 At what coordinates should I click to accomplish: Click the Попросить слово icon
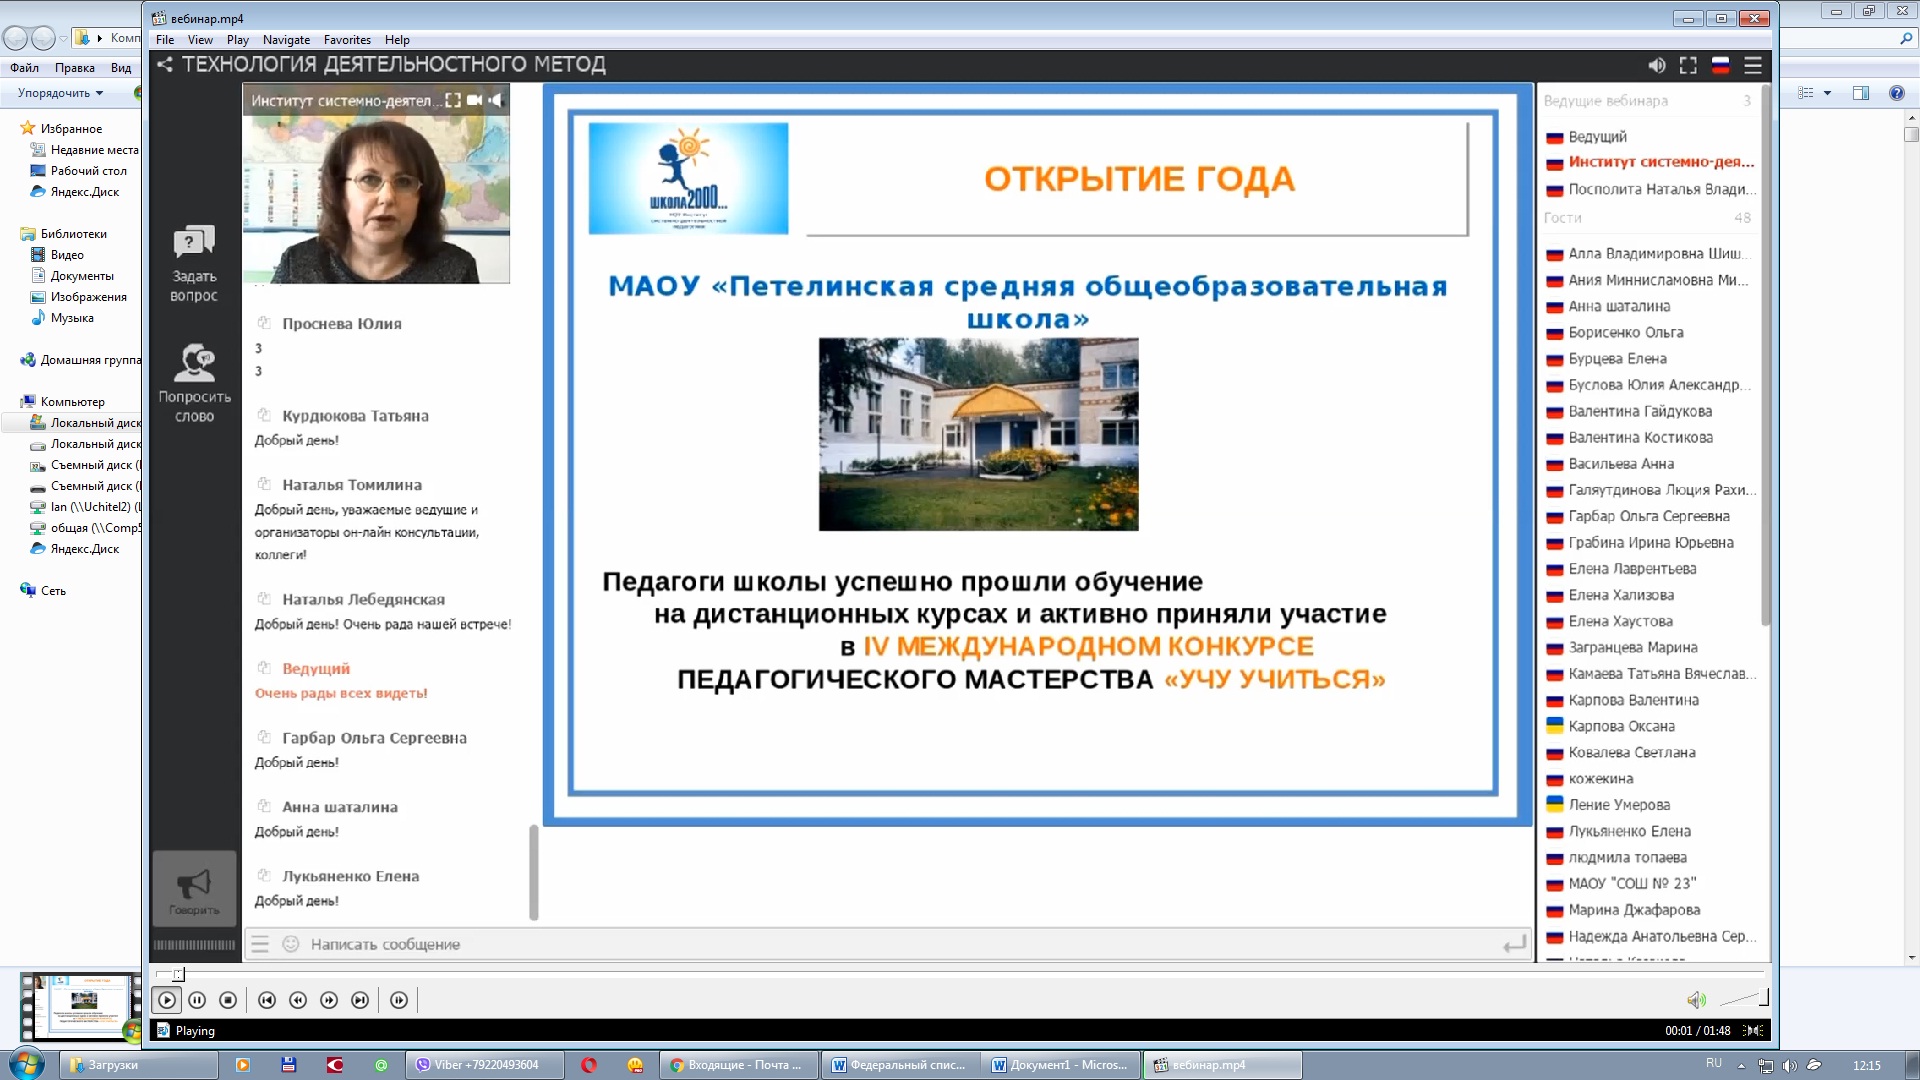pyautogui.click(x=194, y=363)
